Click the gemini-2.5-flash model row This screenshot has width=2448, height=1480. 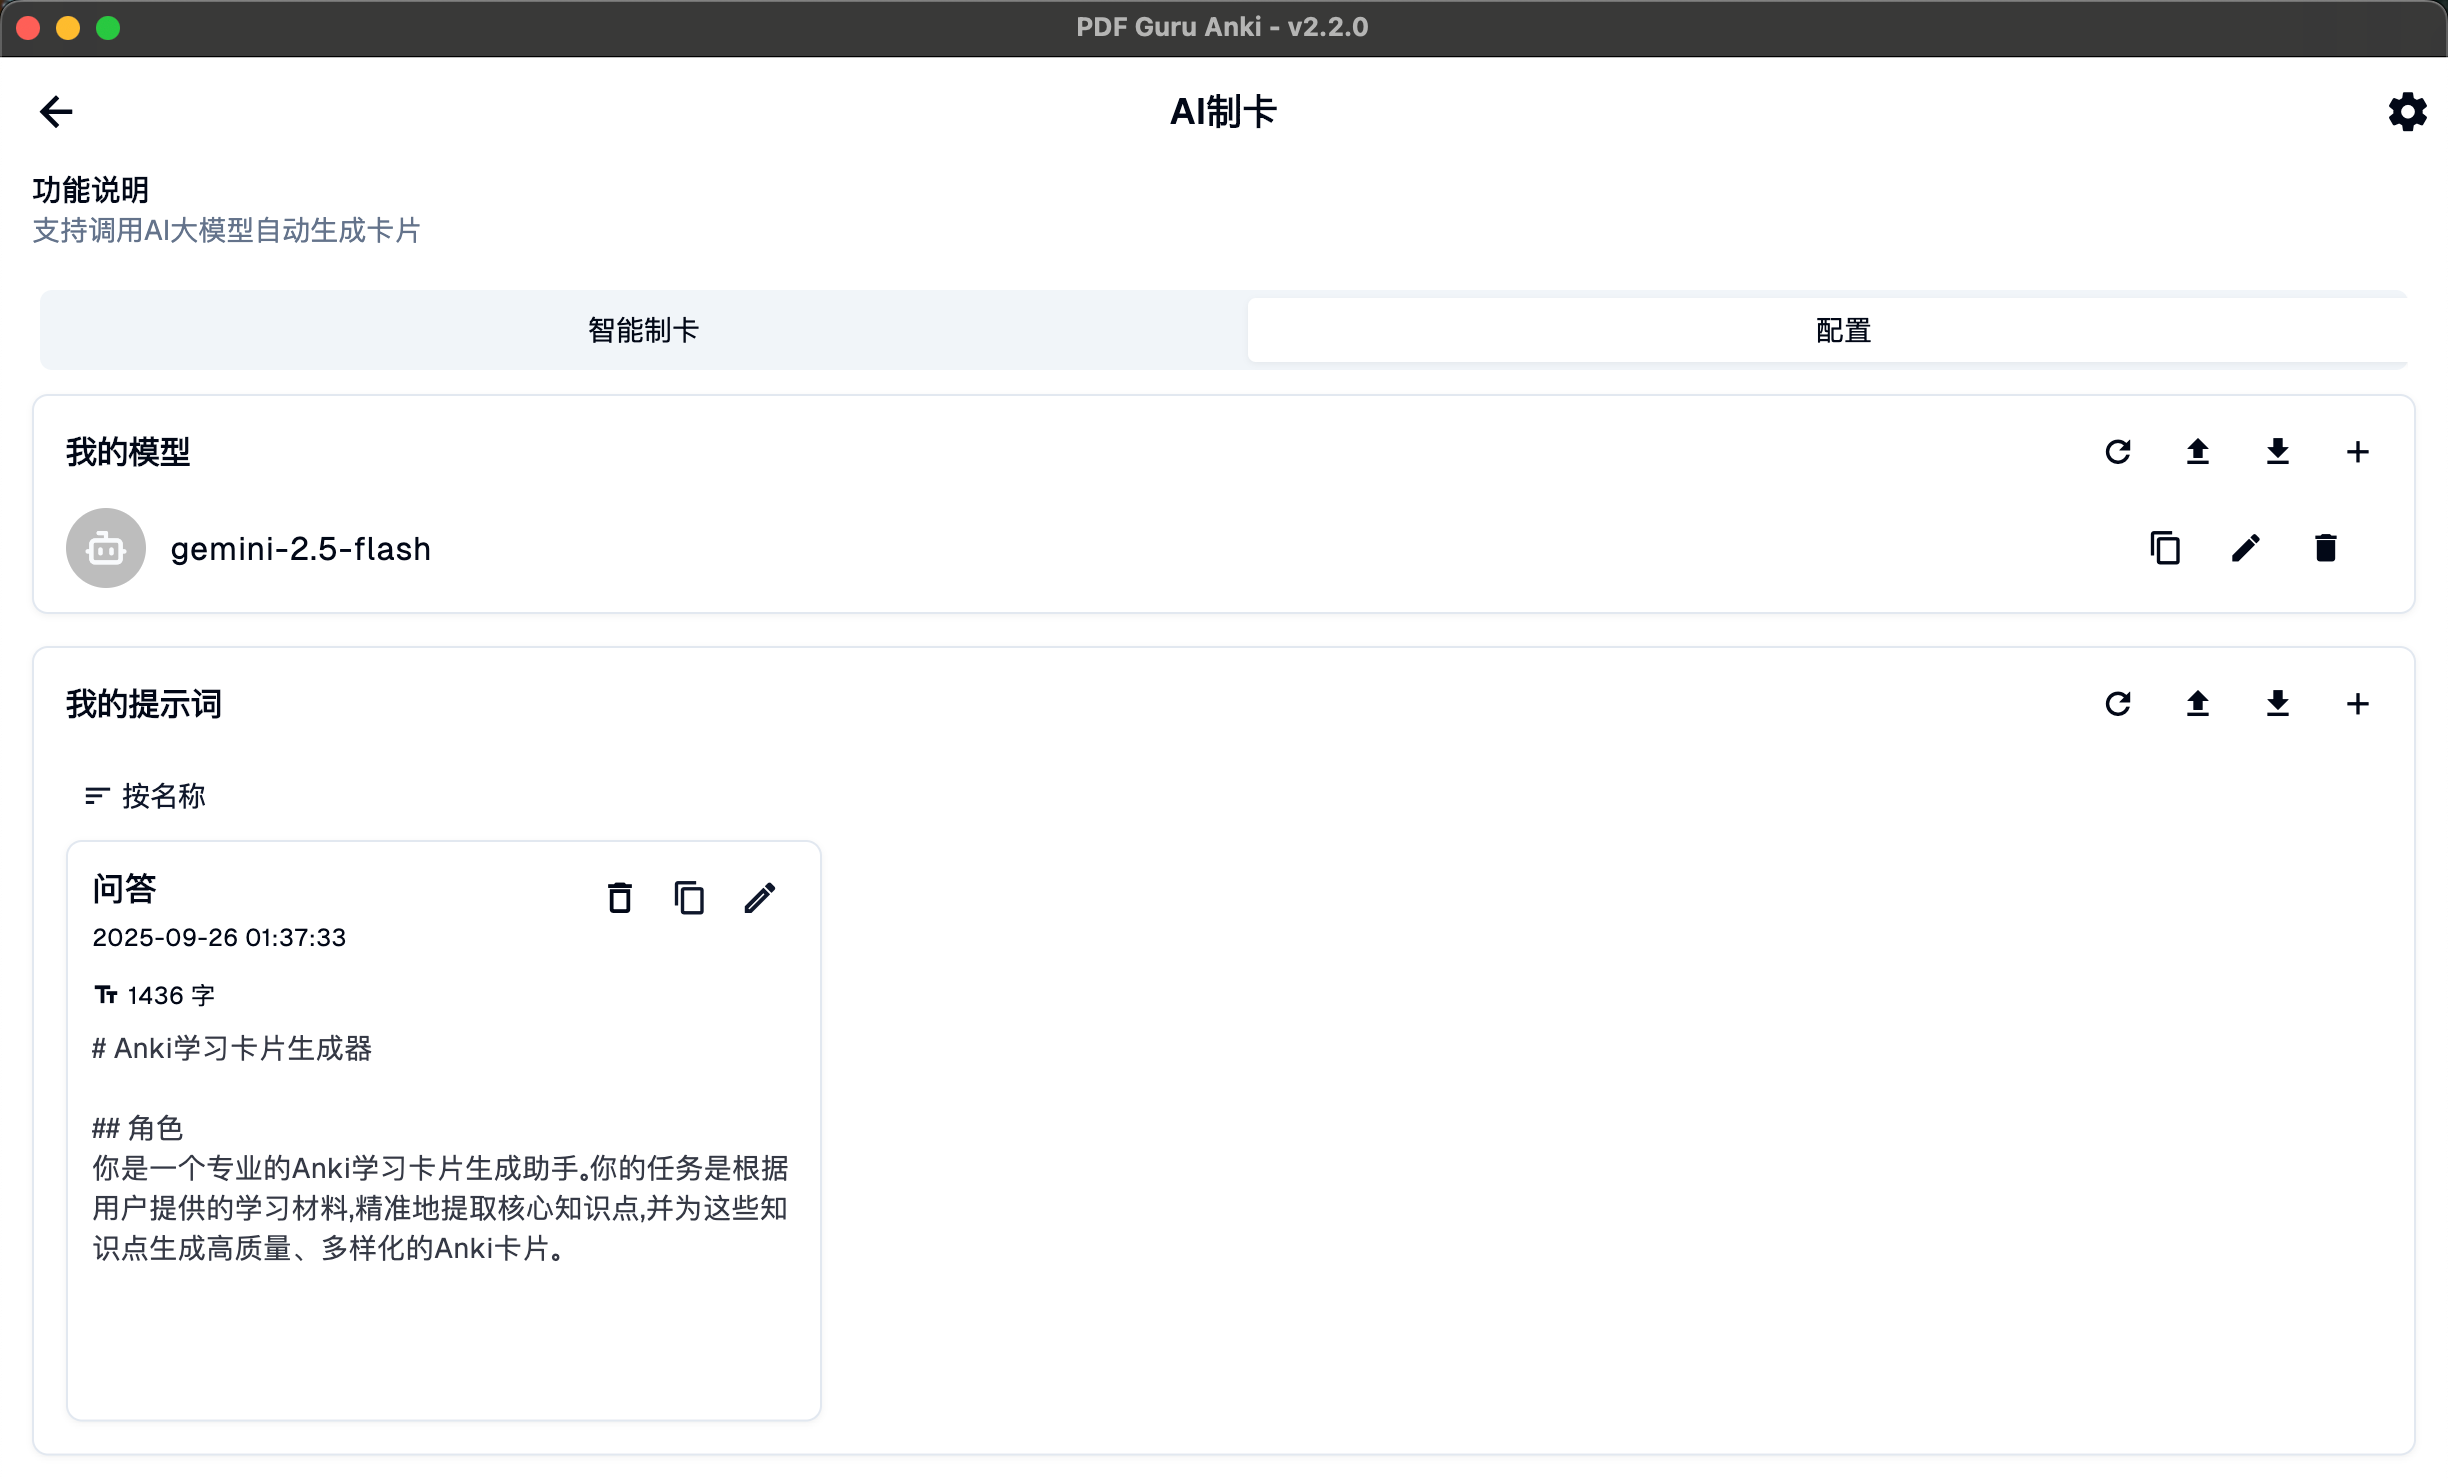[x=300, y=549]
